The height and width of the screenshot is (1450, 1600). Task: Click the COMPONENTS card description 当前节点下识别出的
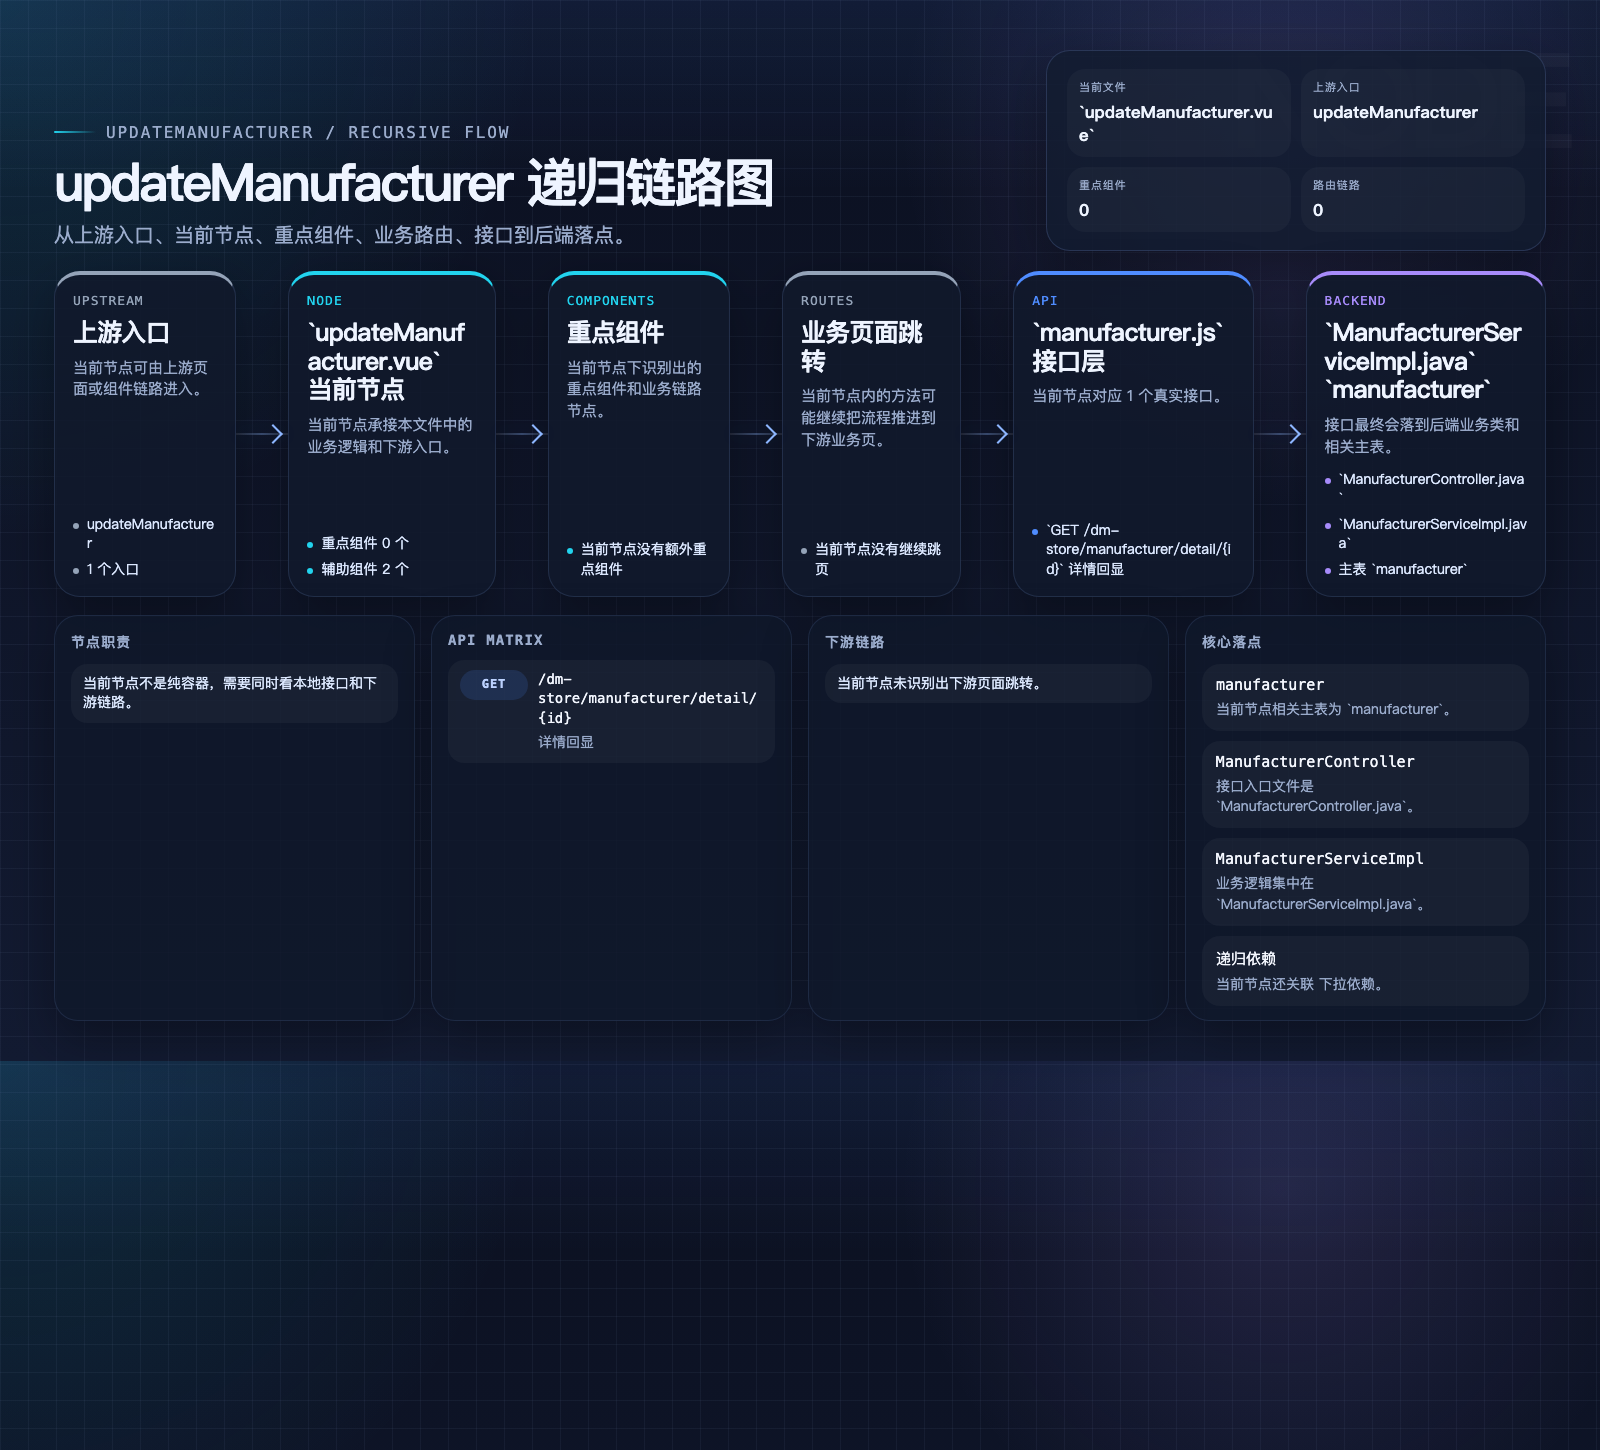coord(635,389)
